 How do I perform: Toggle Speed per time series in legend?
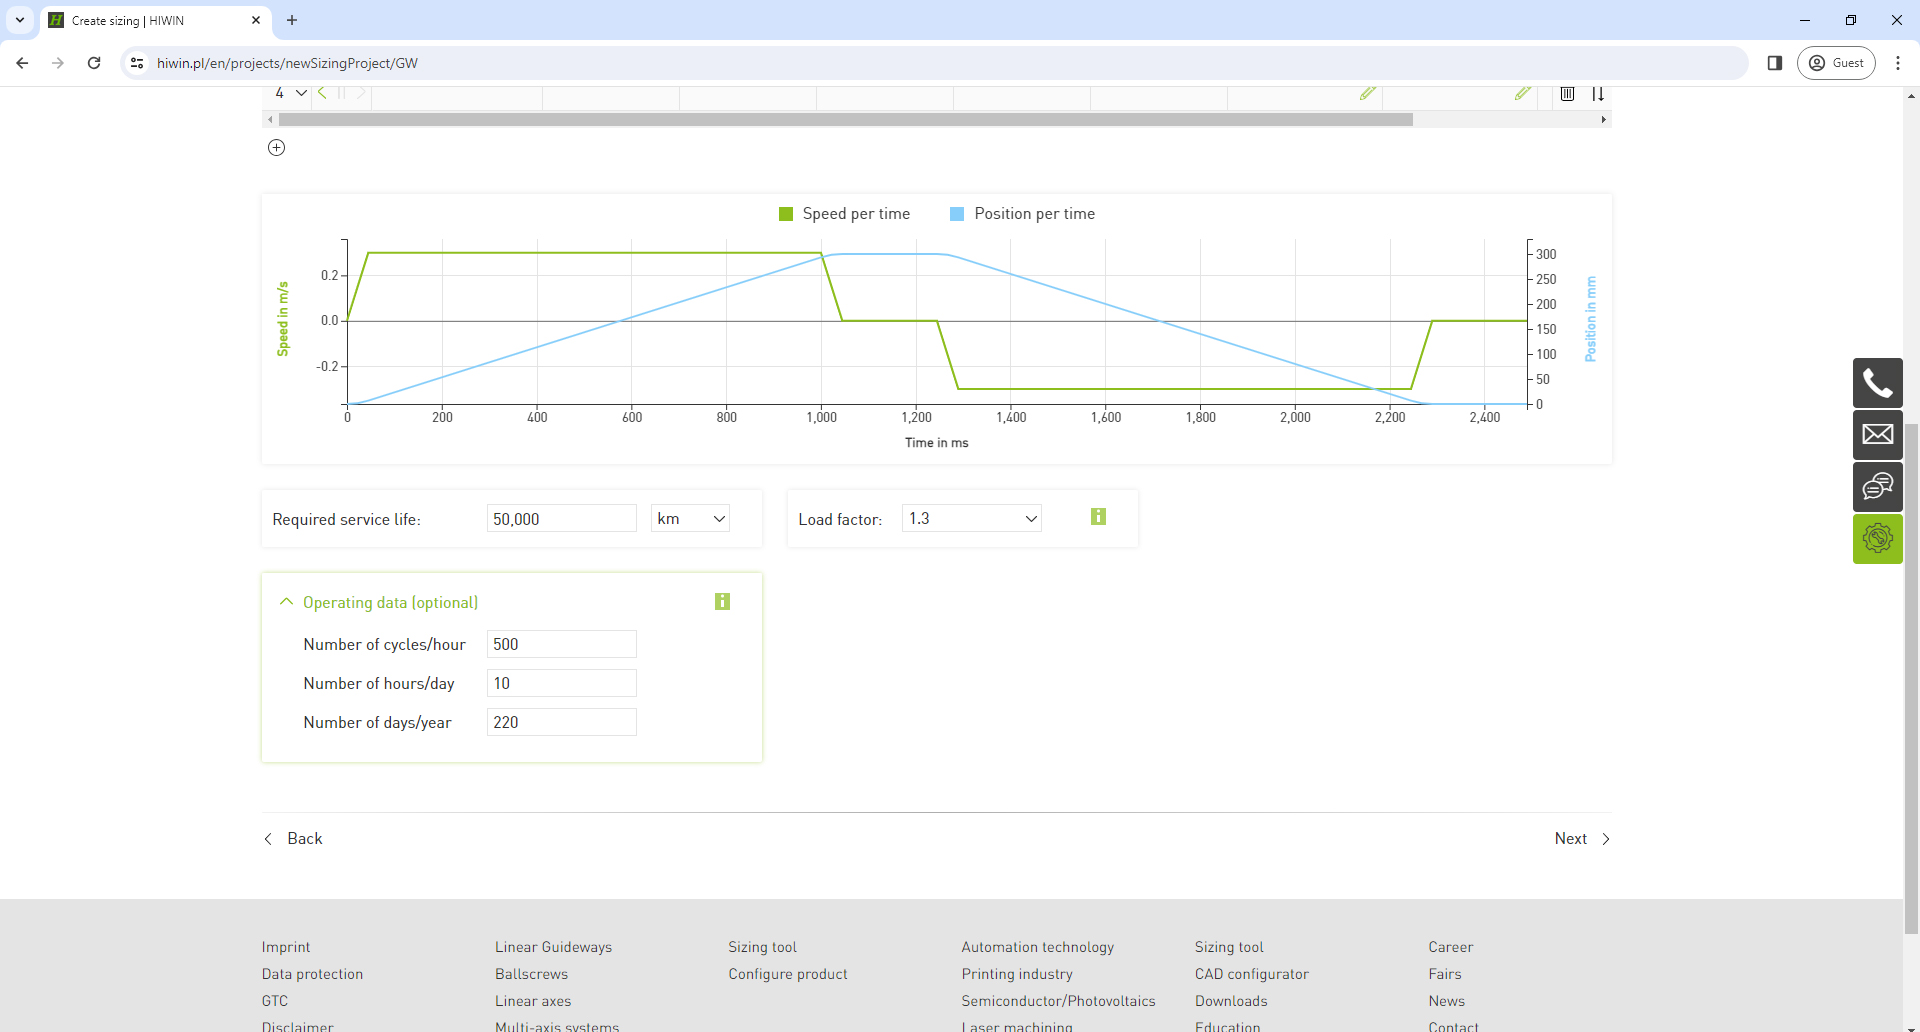click(845, 214)
